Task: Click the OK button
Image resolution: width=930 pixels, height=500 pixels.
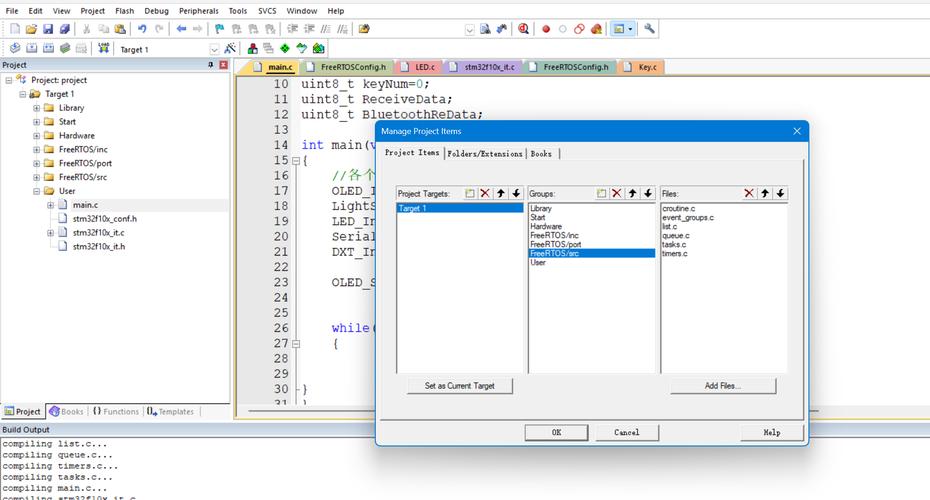Action: pyautogui.click(x=556, y=432)
